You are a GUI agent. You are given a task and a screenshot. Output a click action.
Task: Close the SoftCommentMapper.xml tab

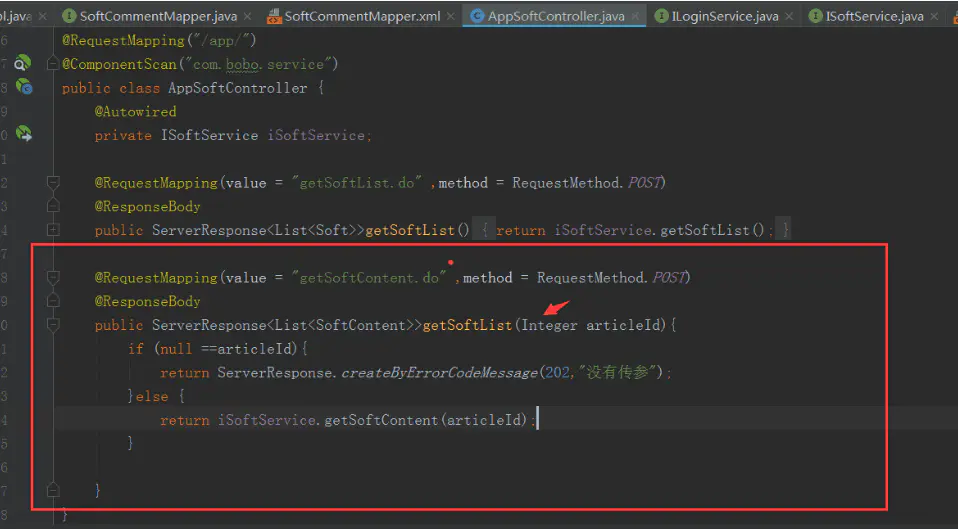(450, 16)
